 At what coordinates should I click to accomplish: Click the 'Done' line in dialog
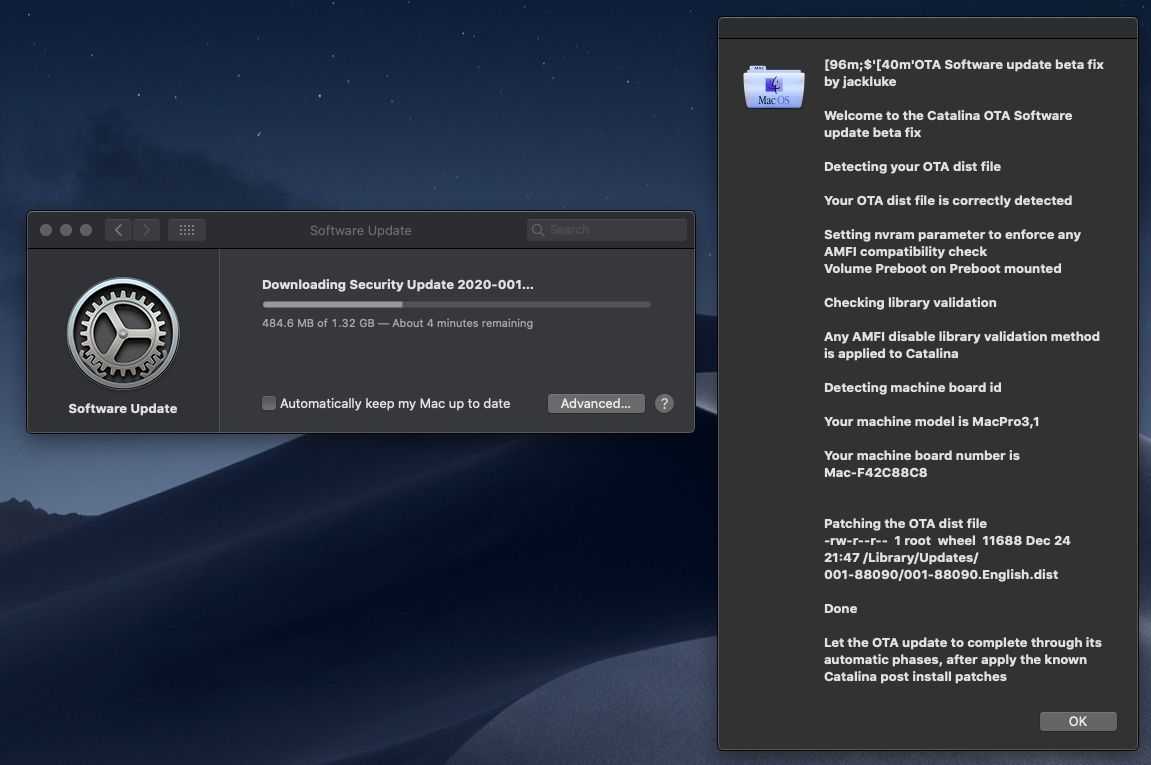click(x=840, y=609)
